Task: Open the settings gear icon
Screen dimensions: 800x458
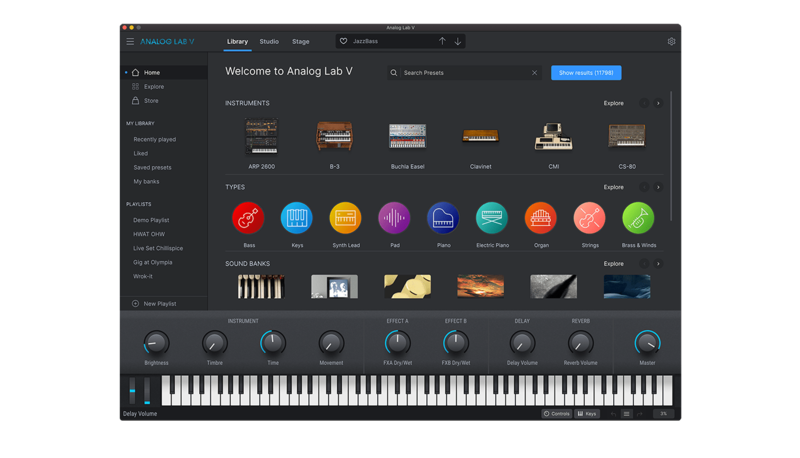Action: coord(671,41)
